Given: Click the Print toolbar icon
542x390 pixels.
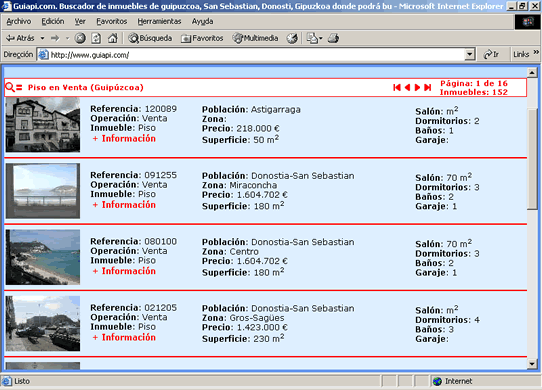Looking at the screenshot, I should pyautogui.click(x=333, y=38).
